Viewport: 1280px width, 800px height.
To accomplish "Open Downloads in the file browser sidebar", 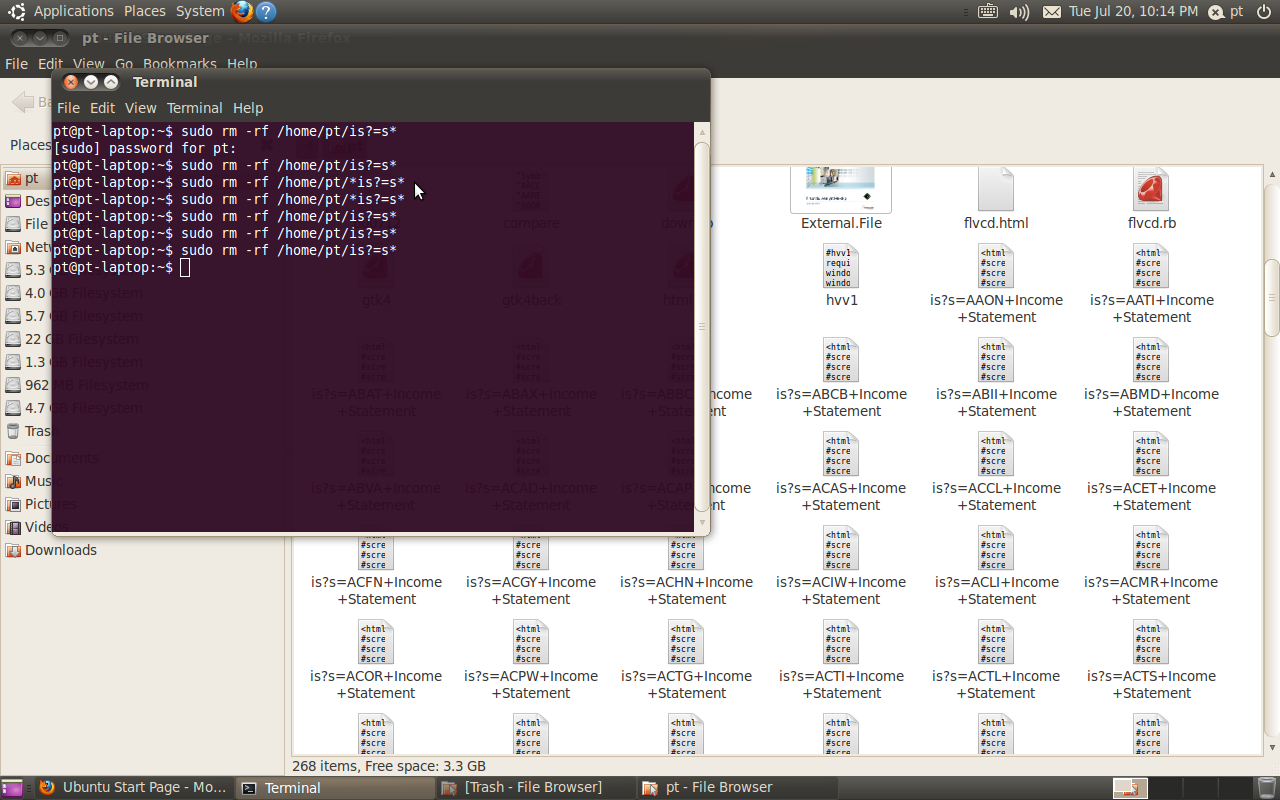I will click(x=50, y=550).
